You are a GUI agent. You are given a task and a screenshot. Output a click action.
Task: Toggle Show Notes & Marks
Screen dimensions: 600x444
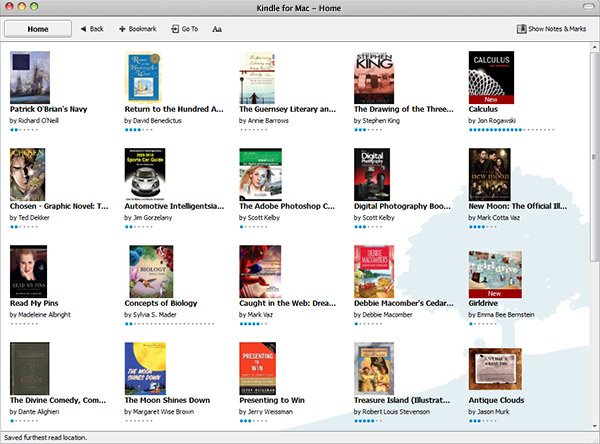coord(550,29)
